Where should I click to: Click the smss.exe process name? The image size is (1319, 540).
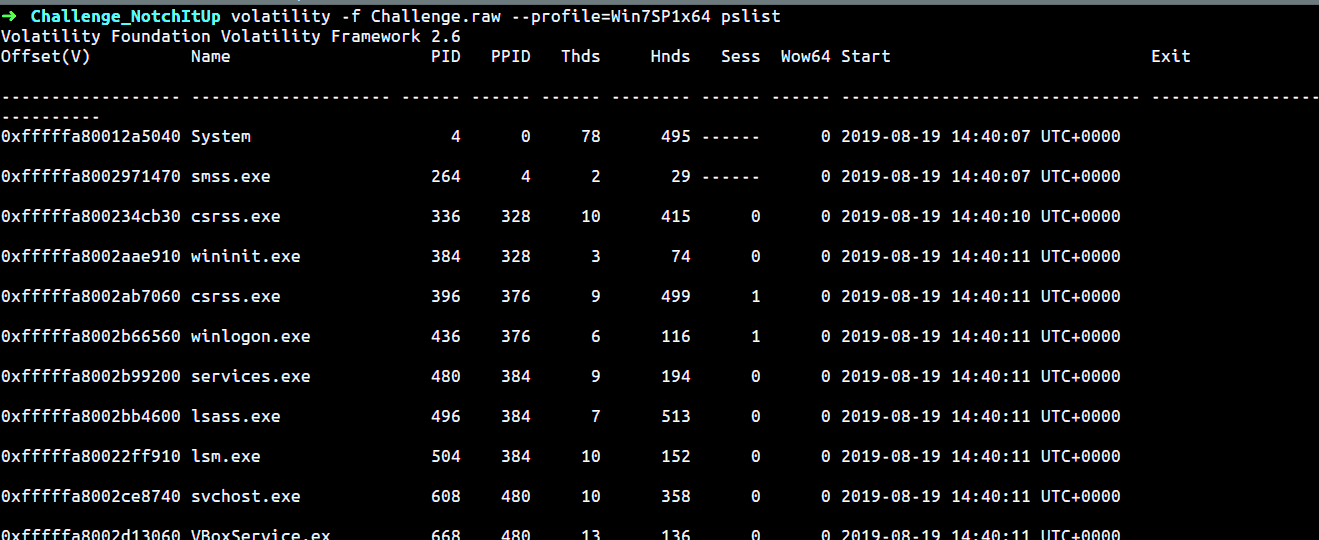(230, 177)
